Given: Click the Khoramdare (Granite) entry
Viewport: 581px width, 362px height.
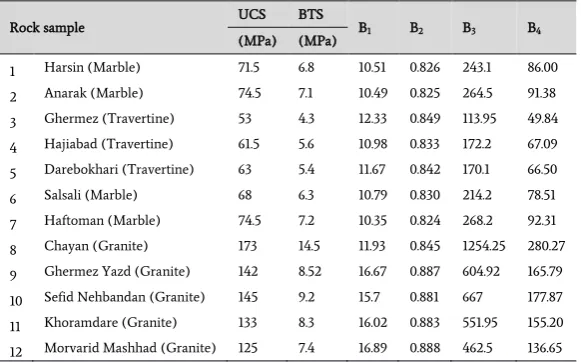Looking at the screenshot, I should pyautogui.click(x=110, y=323).
